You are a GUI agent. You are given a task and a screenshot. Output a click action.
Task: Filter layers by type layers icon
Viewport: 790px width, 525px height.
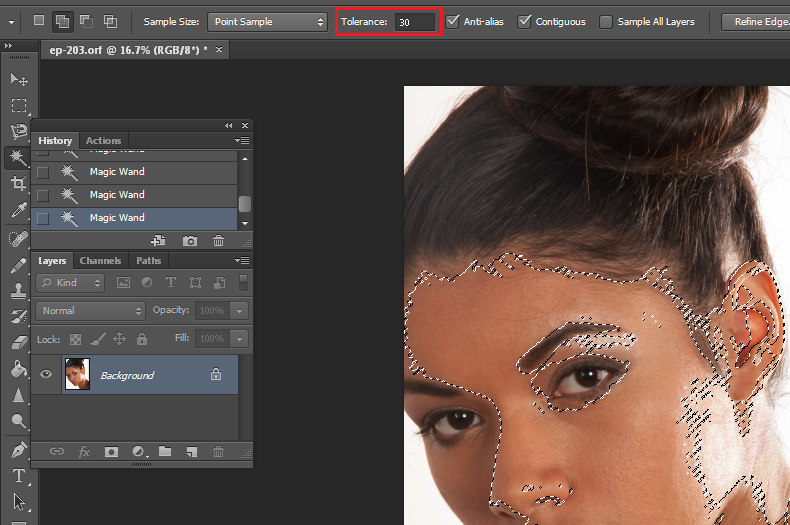pos(171,283)
